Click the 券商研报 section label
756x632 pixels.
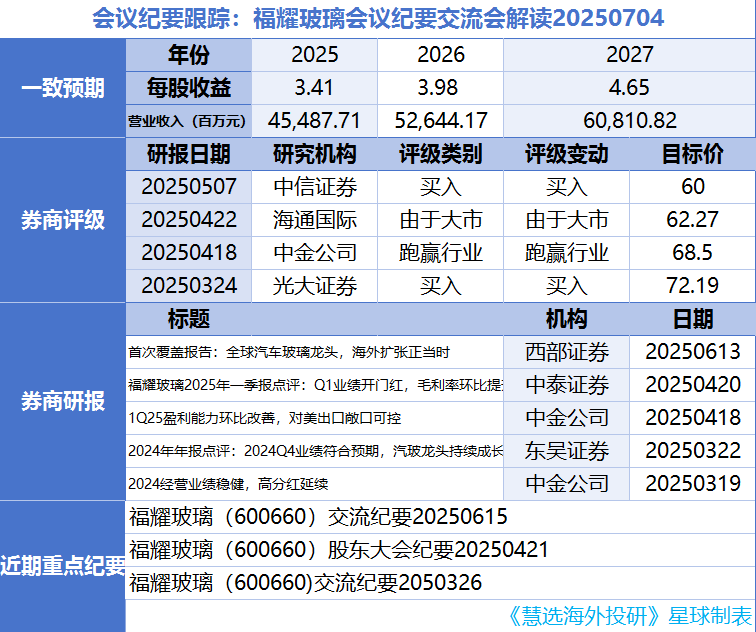(x=63, y=402)
